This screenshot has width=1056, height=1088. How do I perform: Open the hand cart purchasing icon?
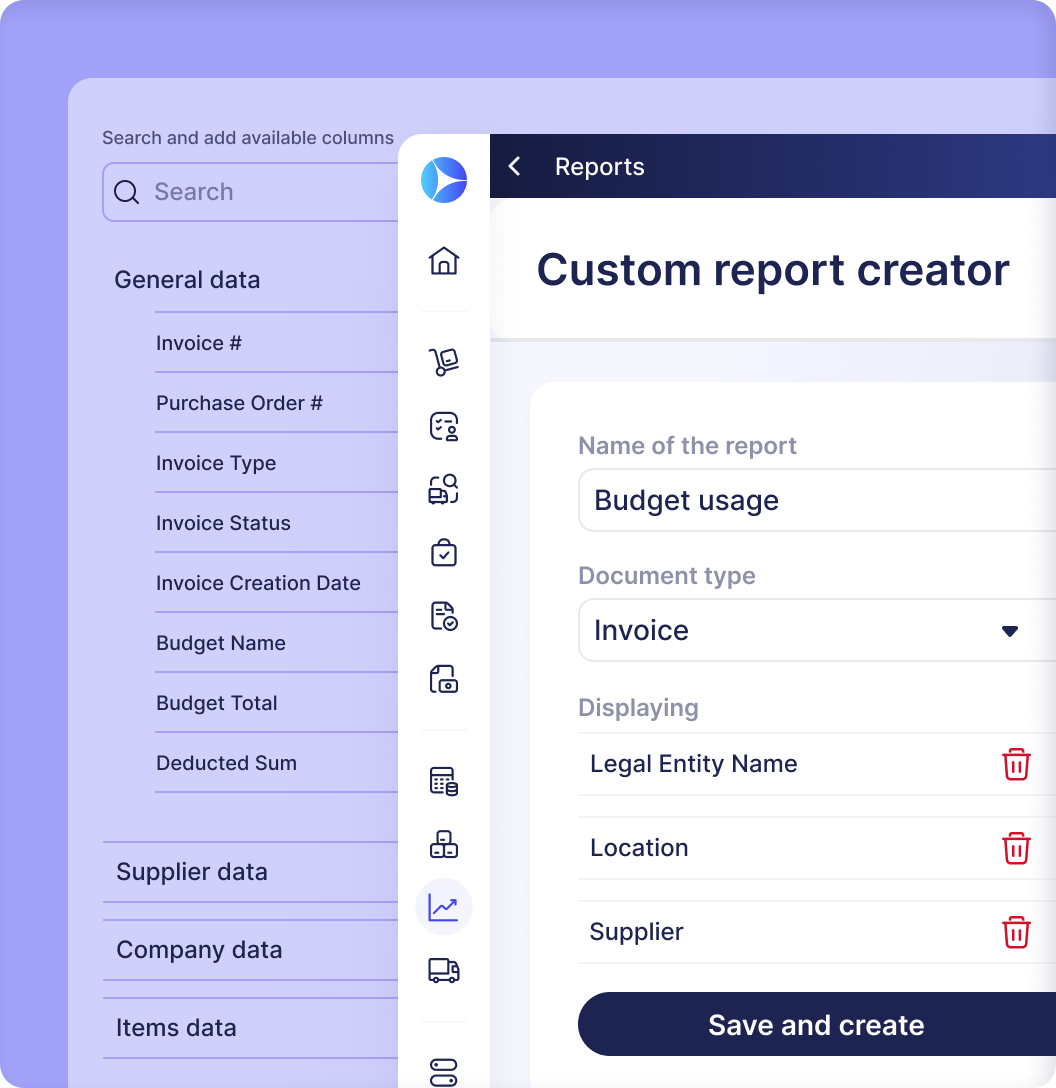444,362
